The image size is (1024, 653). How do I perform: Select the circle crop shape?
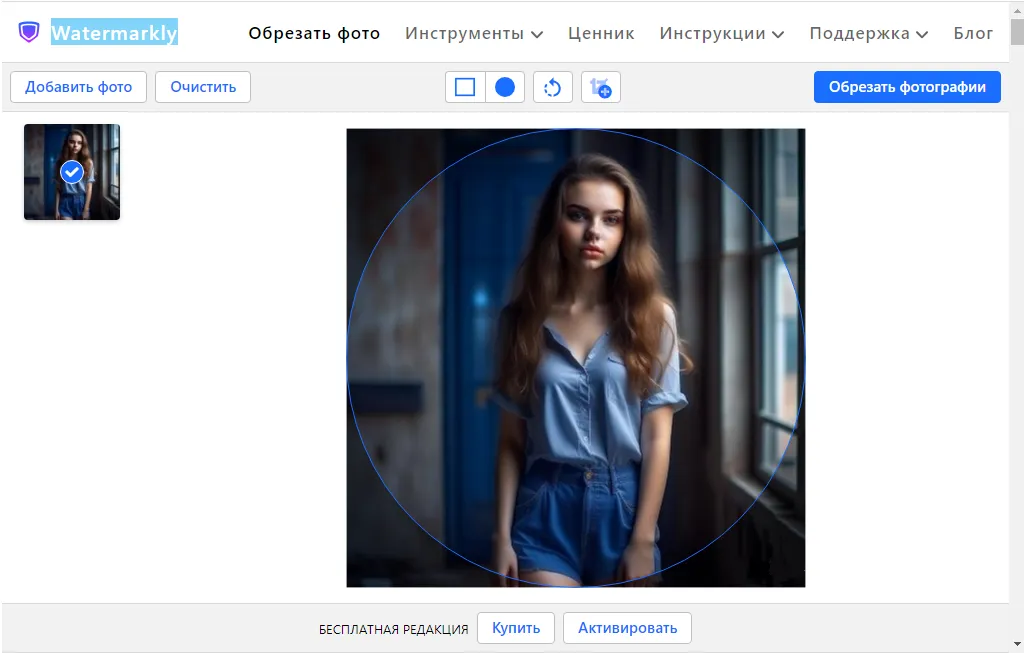pyautogui.click(x=504, y=87)
